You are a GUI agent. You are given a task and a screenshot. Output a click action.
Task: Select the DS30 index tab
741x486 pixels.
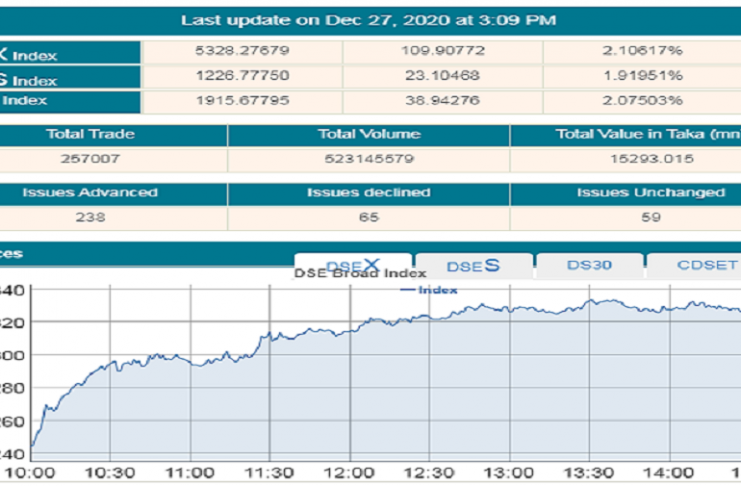click(x=589, y=266)
